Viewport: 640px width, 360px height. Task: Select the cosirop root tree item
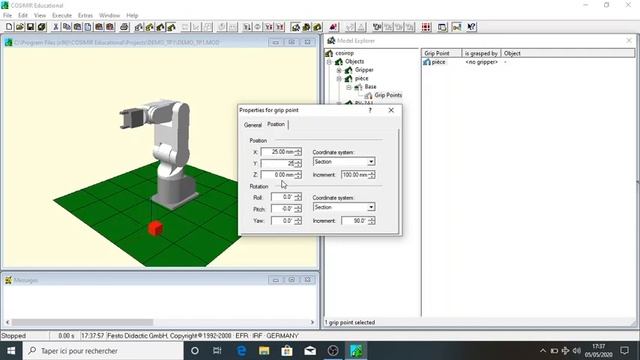(x=344, y=53)
